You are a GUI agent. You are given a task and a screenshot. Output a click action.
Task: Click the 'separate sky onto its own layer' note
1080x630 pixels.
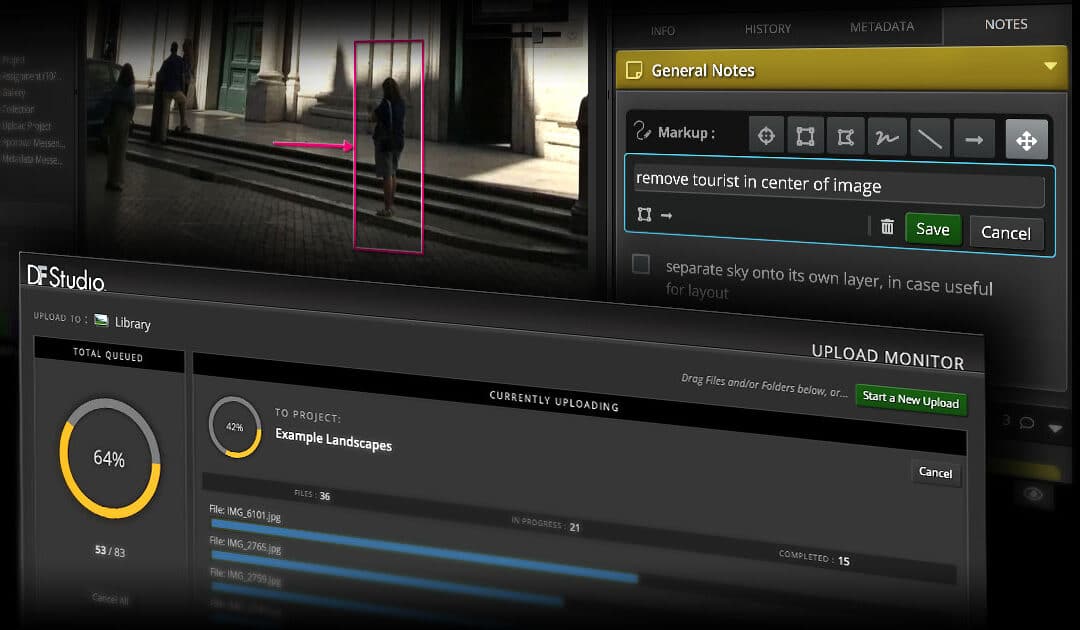click(829, 280)
